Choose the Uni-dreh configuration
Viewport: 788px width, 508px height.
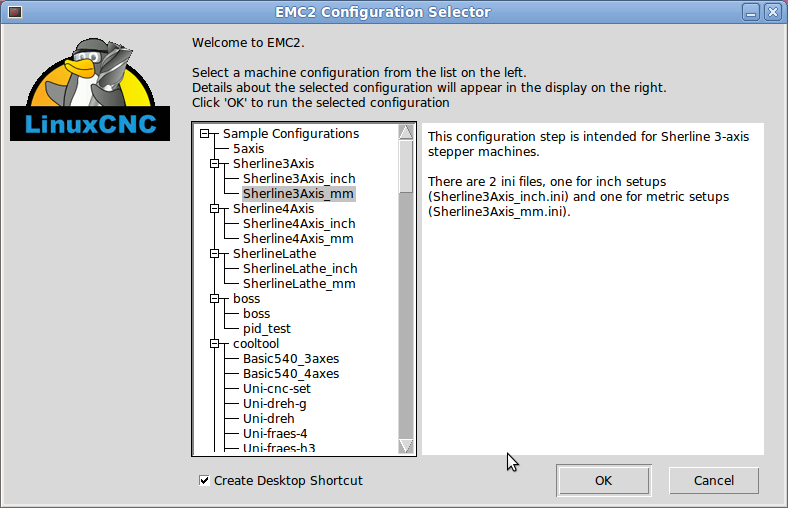269,419
